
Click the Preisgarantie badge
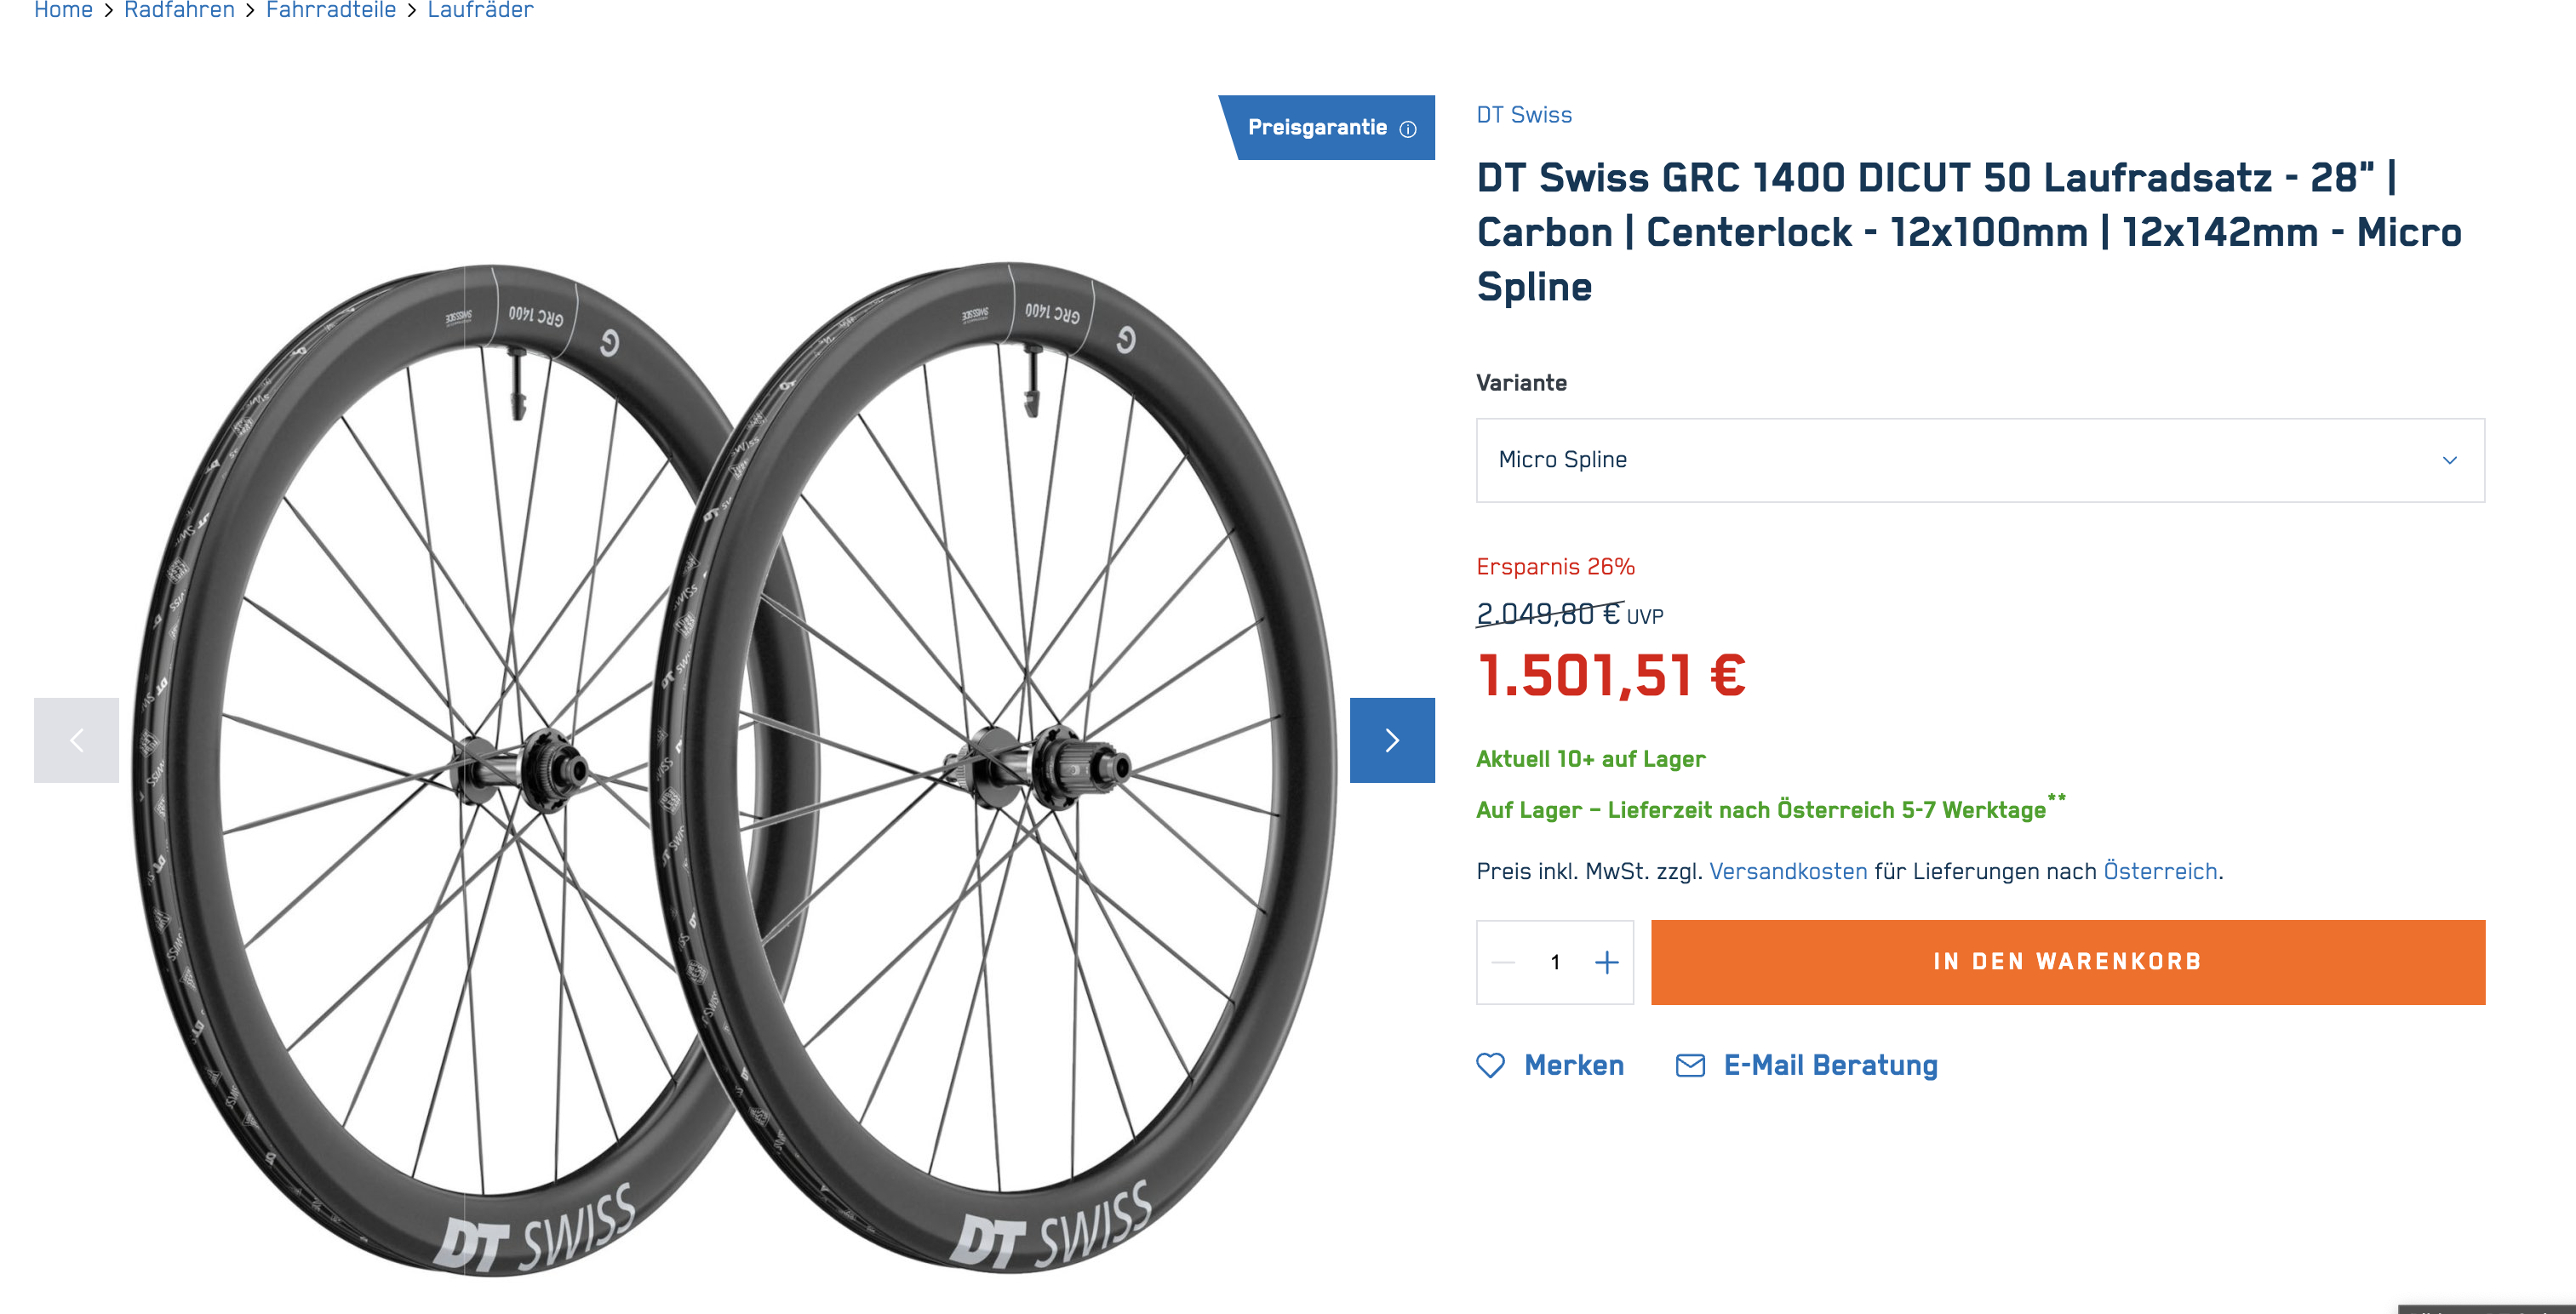pyautogui.click(x=1316, y=128)
